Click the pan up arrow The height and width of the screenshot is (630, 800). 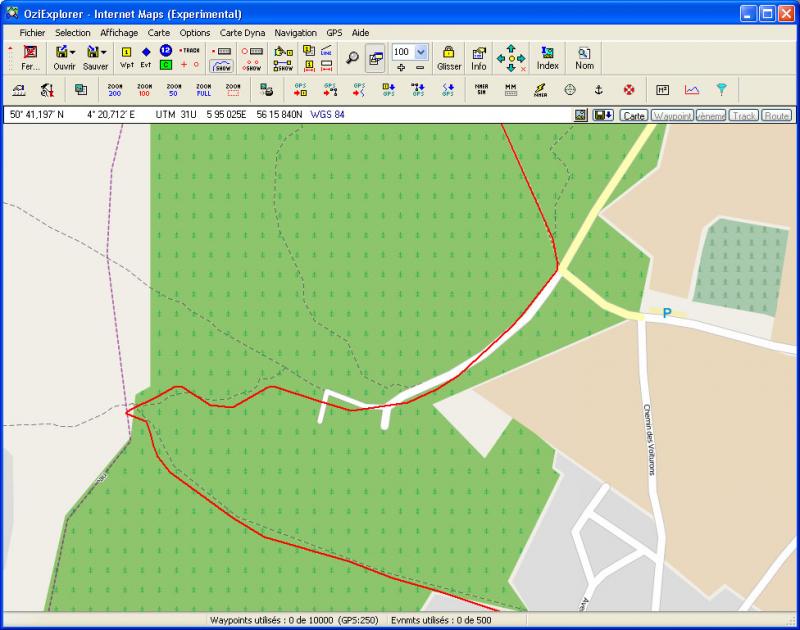[511, 48]
